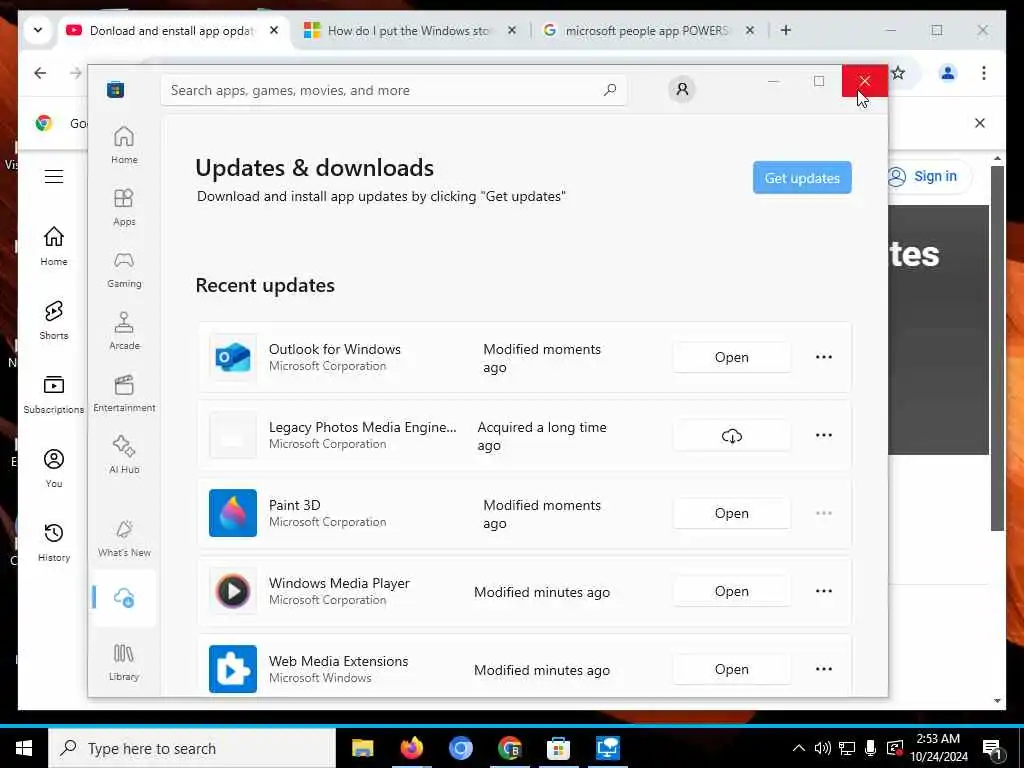Click the Microsoft Store logo icon
1024x768 pixels.
pyautogui.click(x=116, y=89)
